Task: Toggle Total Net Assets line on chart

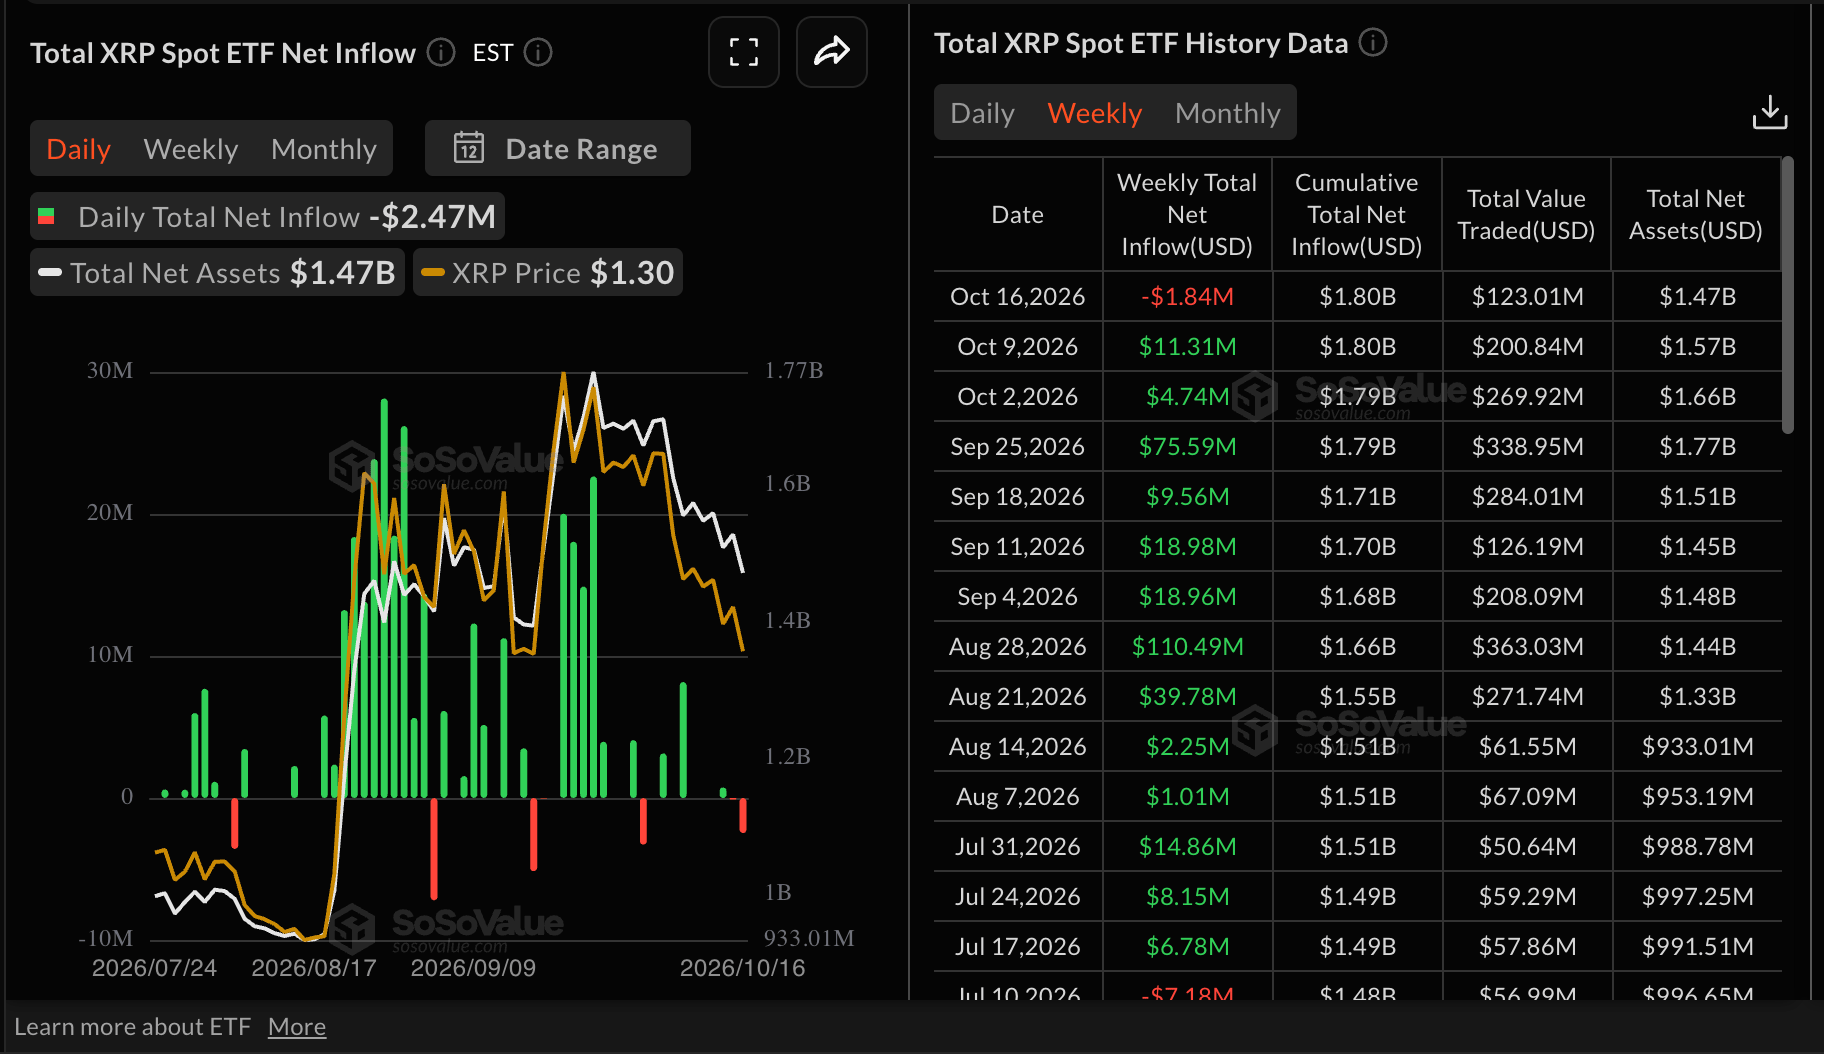Action: pos(217,272)
